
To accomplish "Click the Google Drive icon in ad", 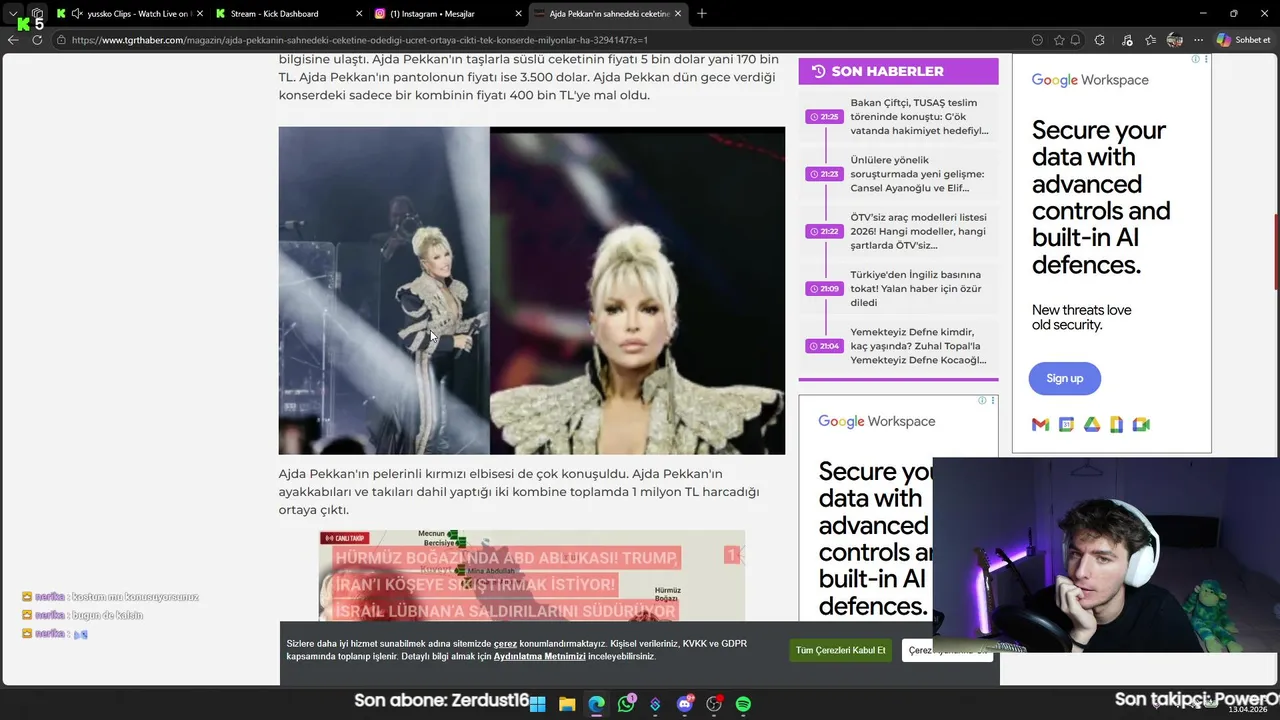I will [x=1091, y=425].
